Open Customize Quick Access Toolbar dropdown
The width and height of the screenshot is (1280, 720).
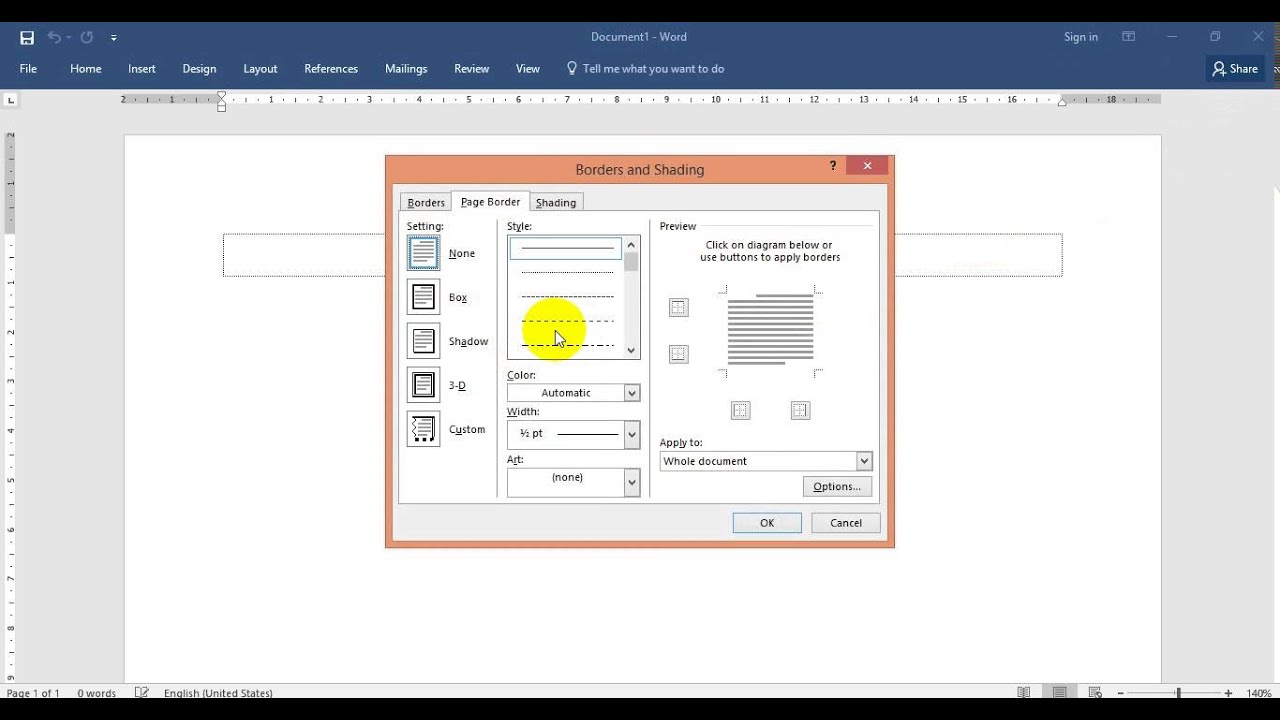pos(113,38)
